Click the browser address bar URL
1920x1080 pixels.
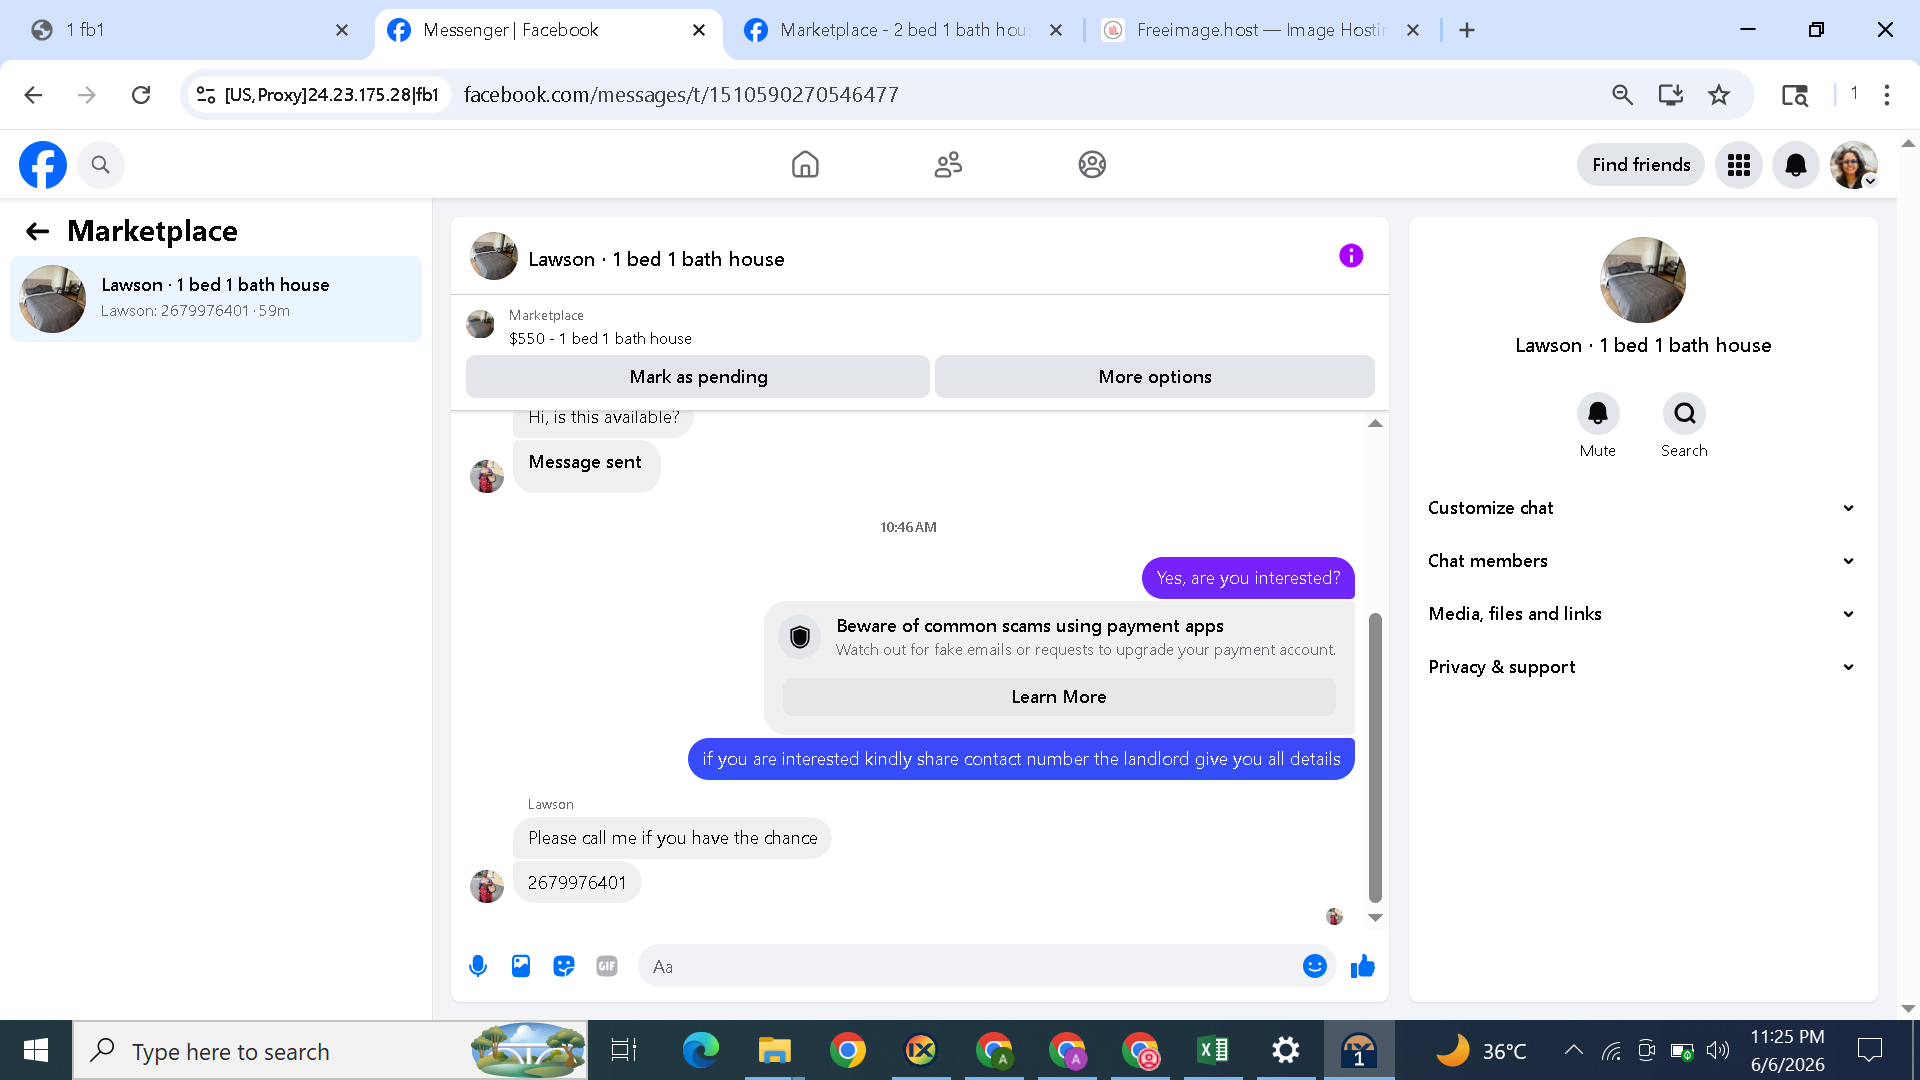pos(681,95)
